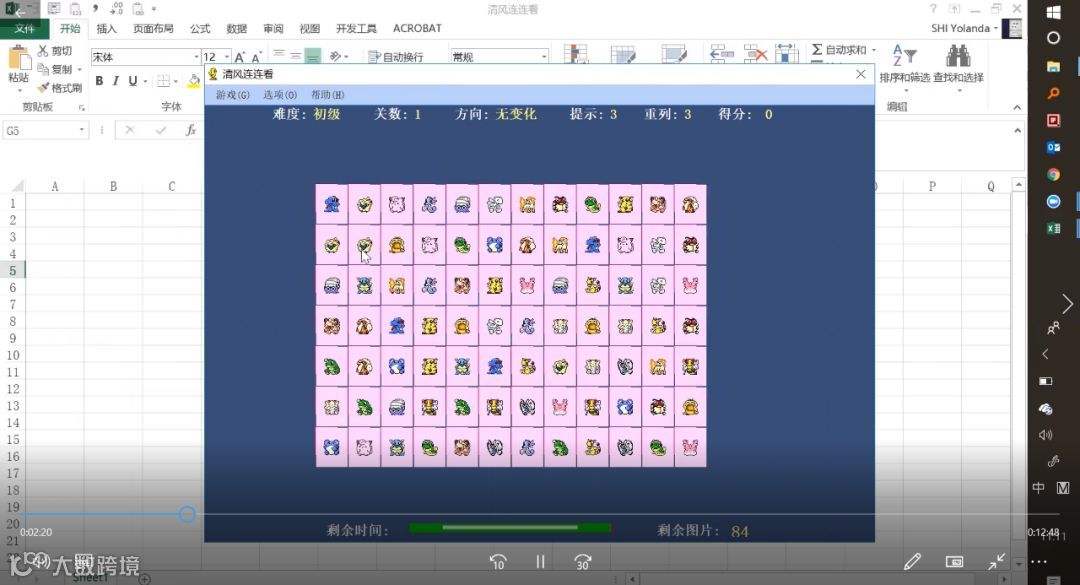Toggle bottom align button in ribbon

click(x=312, y=56)
